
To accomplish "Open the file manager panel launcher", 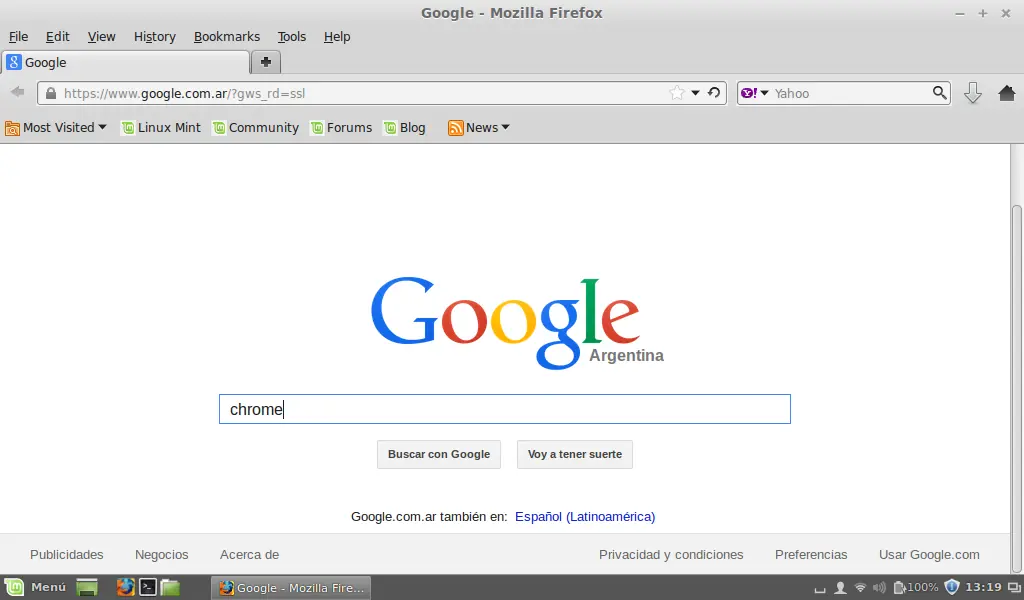I will click(170, 588).
